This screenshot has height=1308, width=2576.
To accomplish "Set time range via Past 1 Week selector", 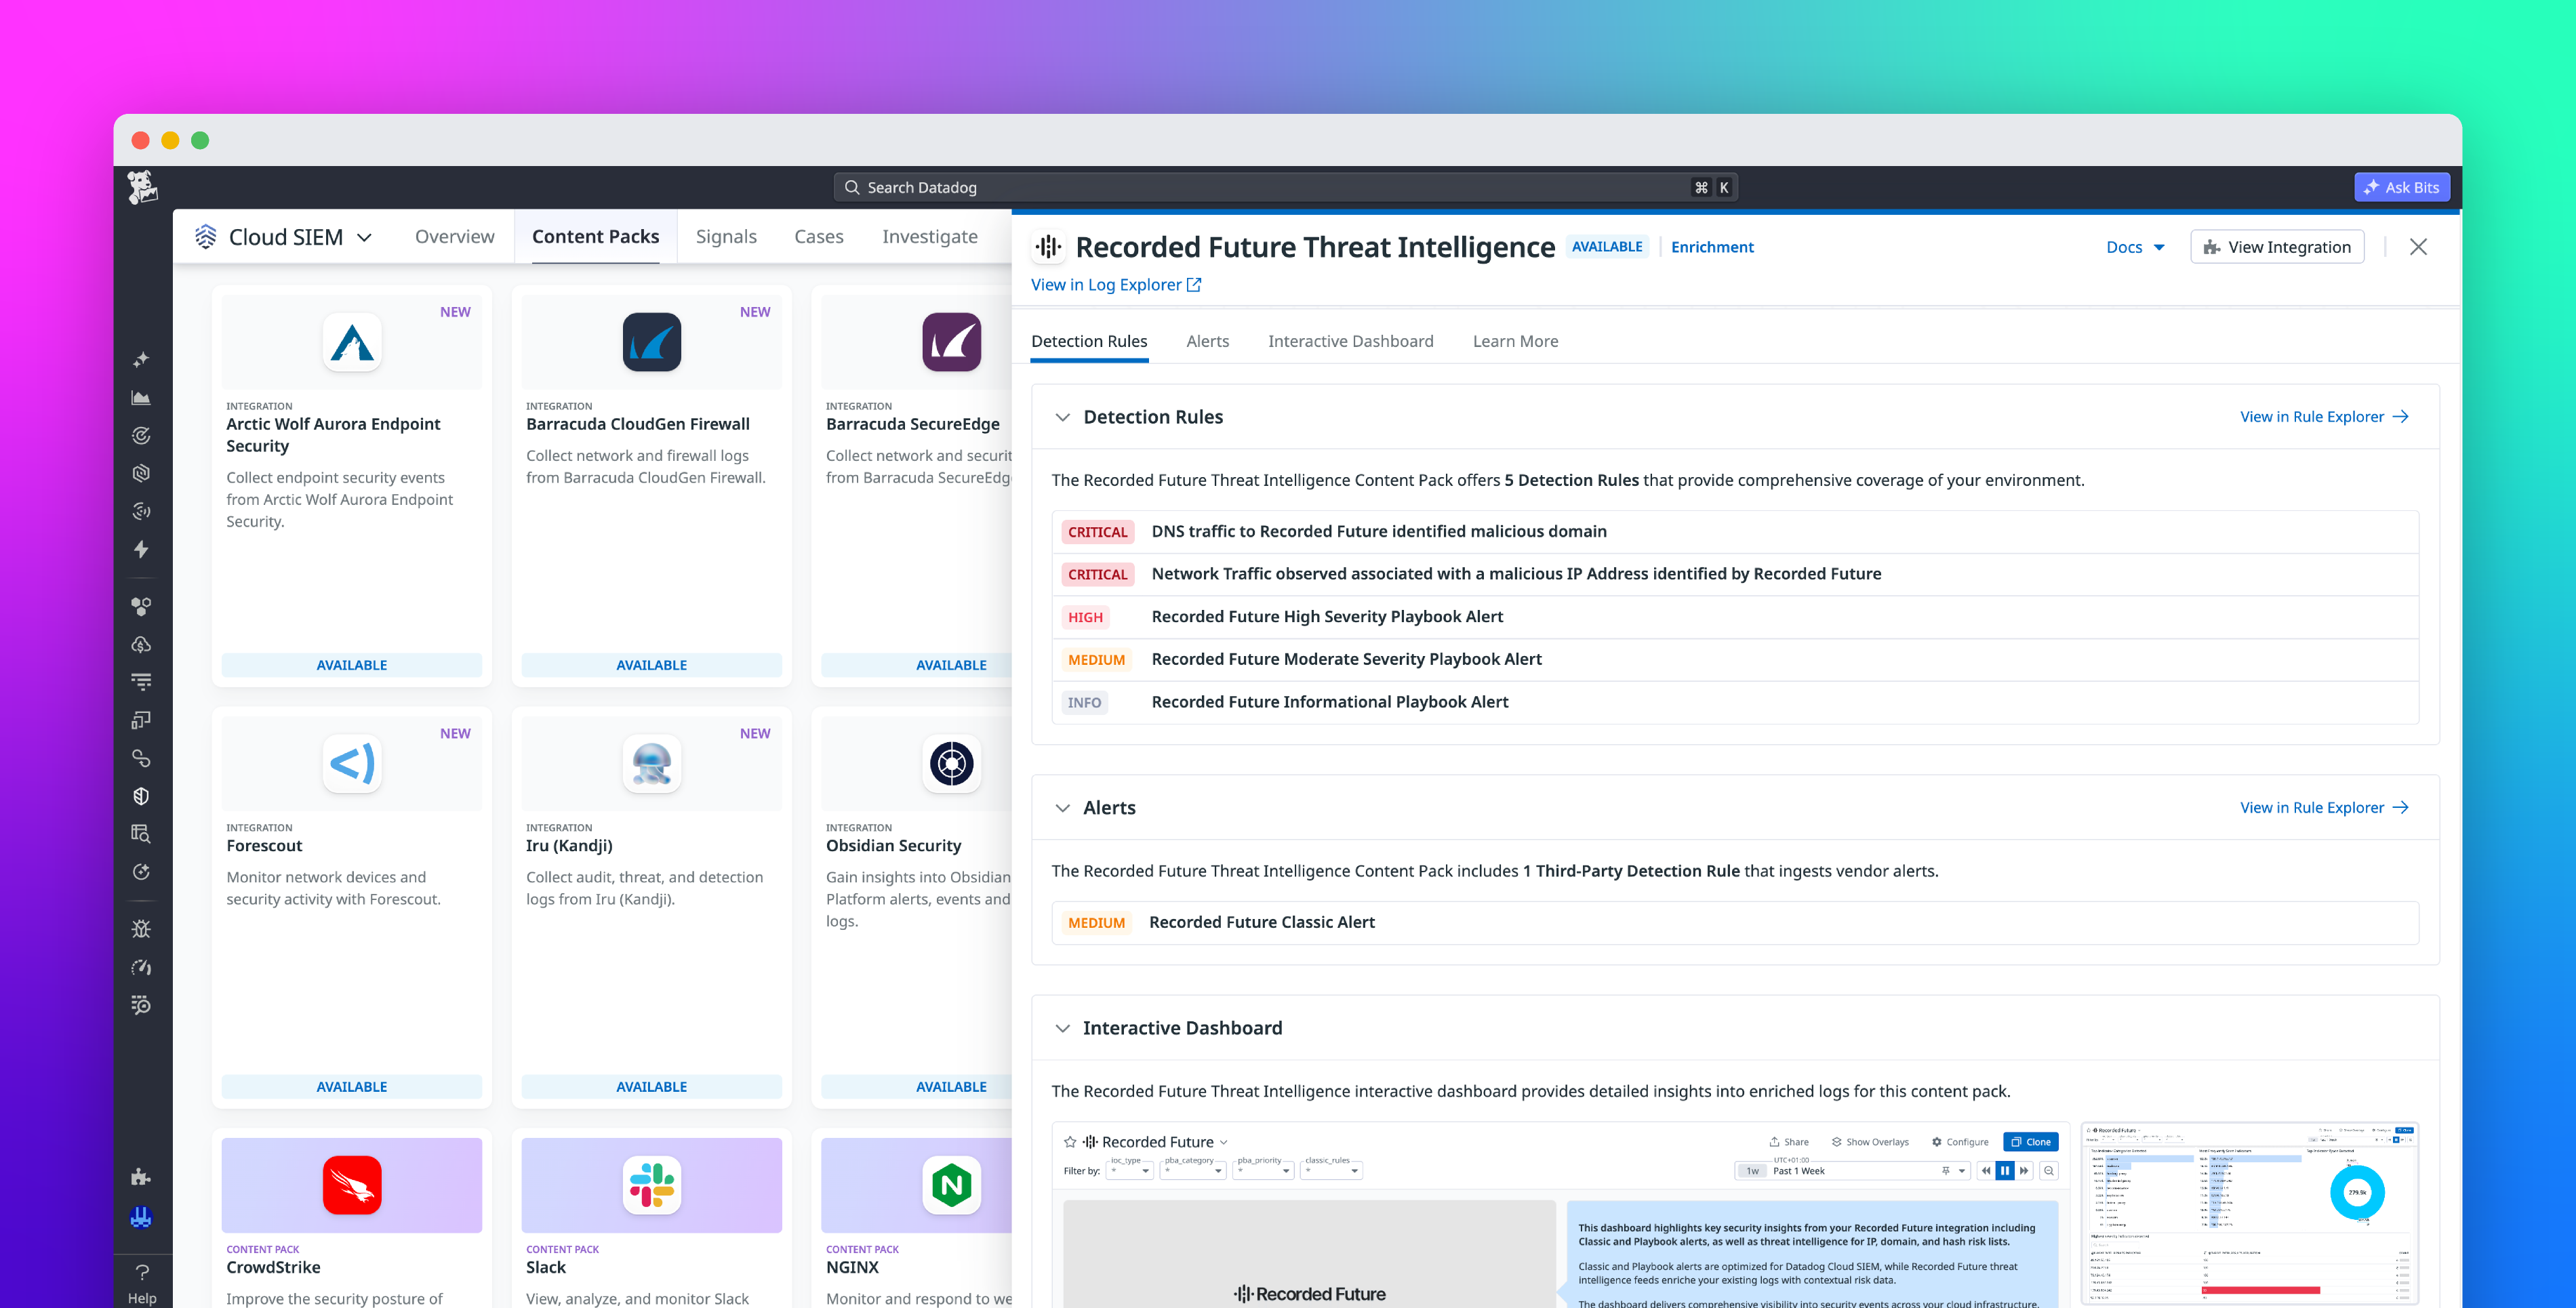I will tap(1800, 1170).
